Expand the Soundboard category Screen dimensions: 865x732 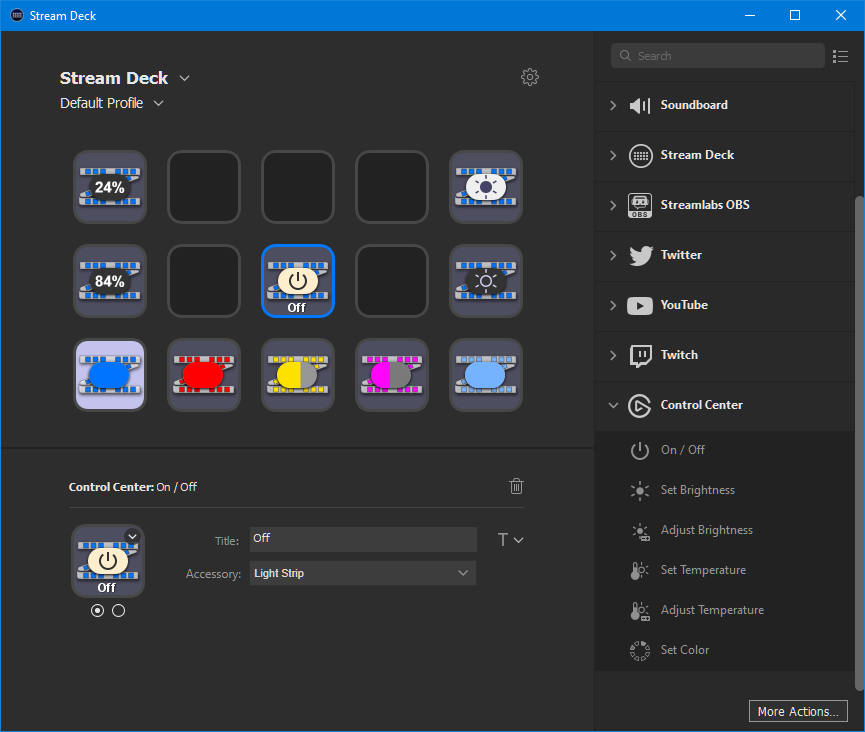[613, 105]
